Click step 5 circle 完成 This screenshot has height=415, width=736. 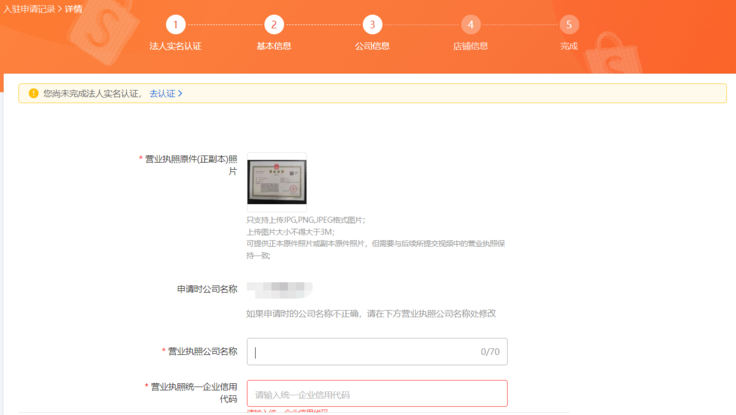click(x=569, y=24)
